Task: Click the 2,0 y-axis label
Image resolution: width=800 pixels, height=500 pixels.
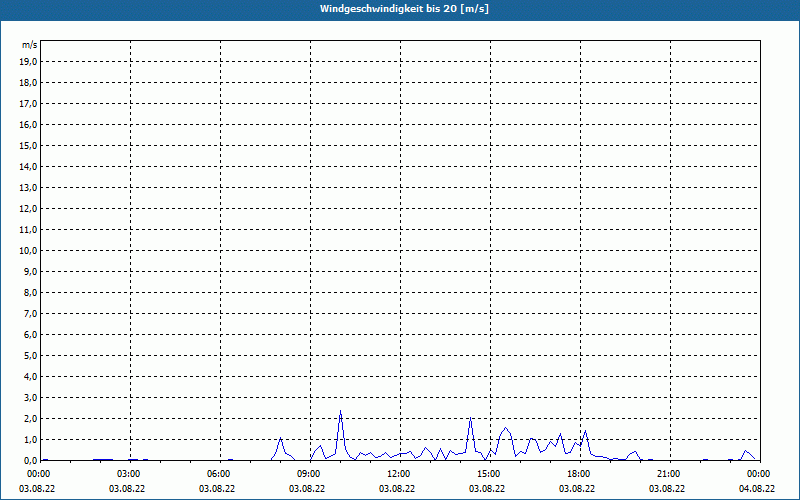Action: [30, 418]
